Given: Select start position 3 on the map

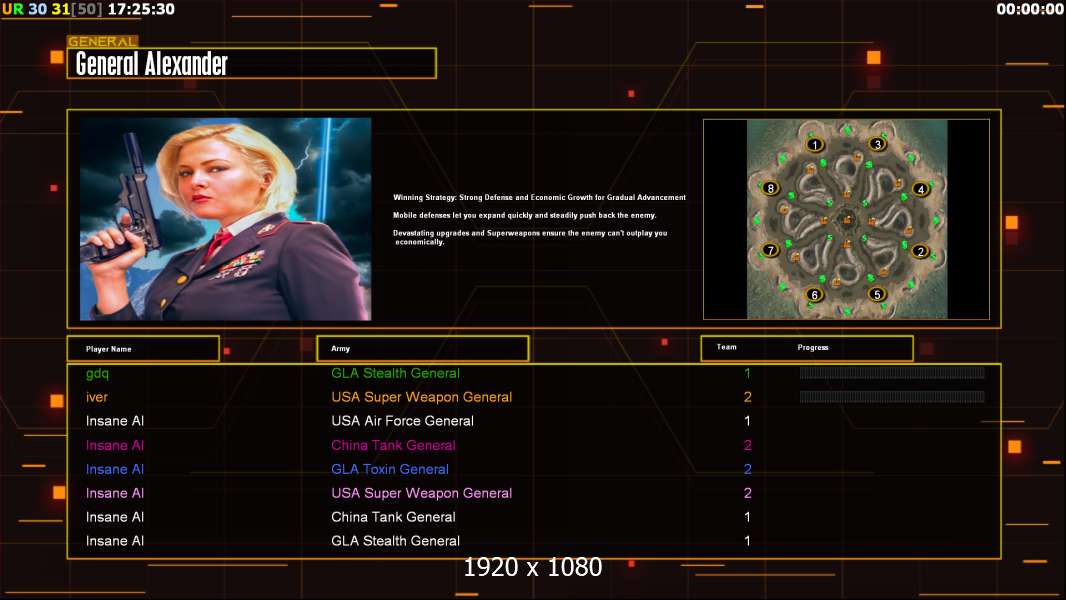Looking at the screenshot, I should pos(878,144).
